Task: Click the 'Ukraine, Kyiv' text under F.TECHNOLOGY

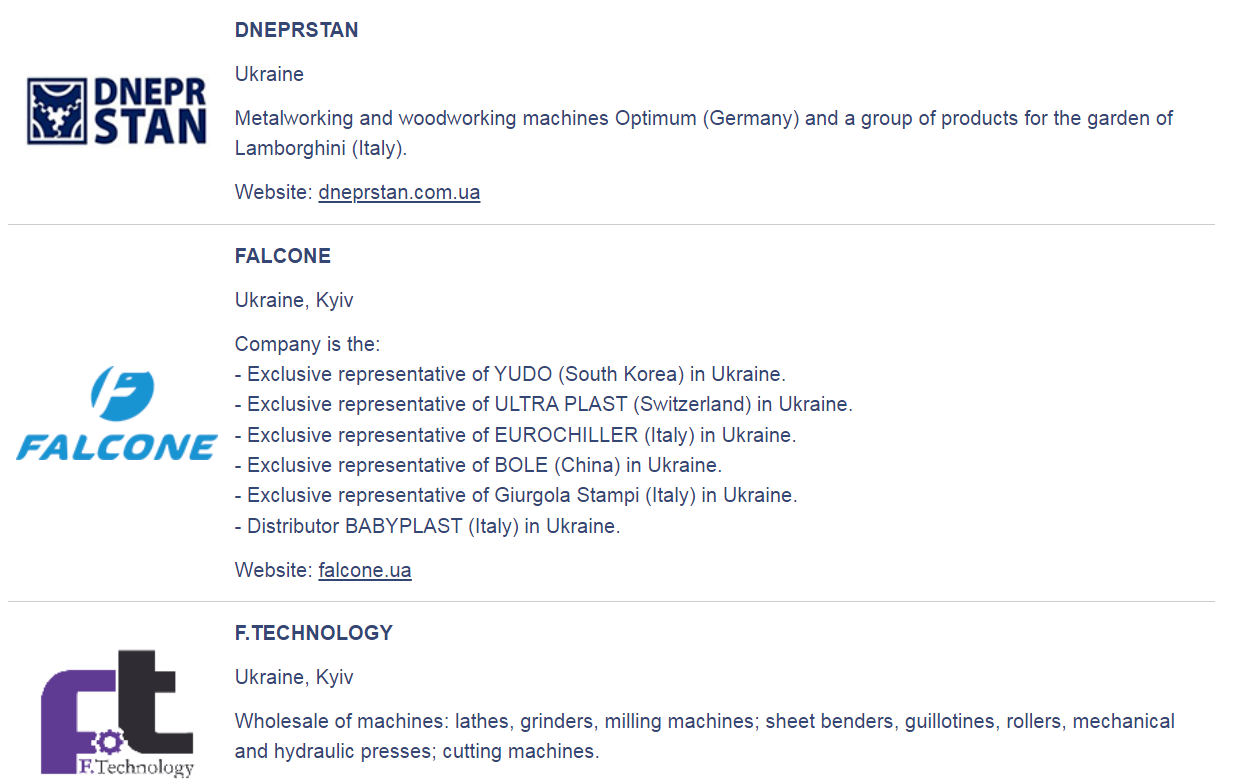Action: click(294, 677)
